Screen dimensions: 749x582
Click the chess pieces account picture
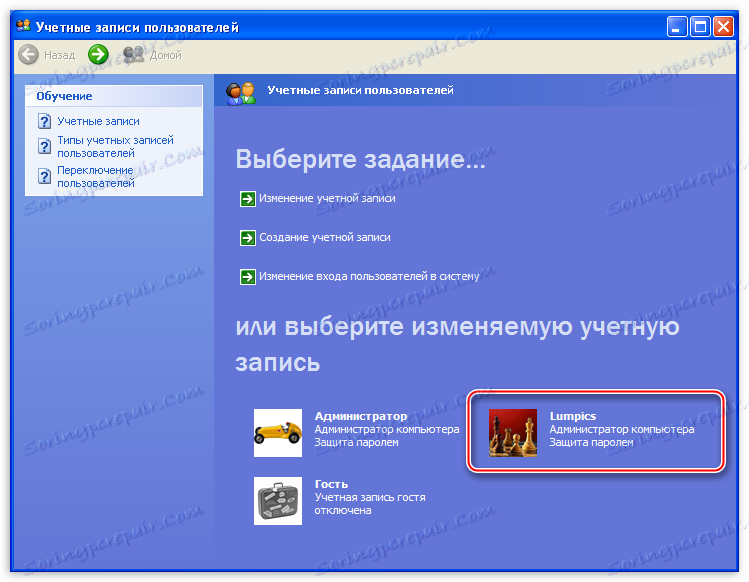point(513,433)
